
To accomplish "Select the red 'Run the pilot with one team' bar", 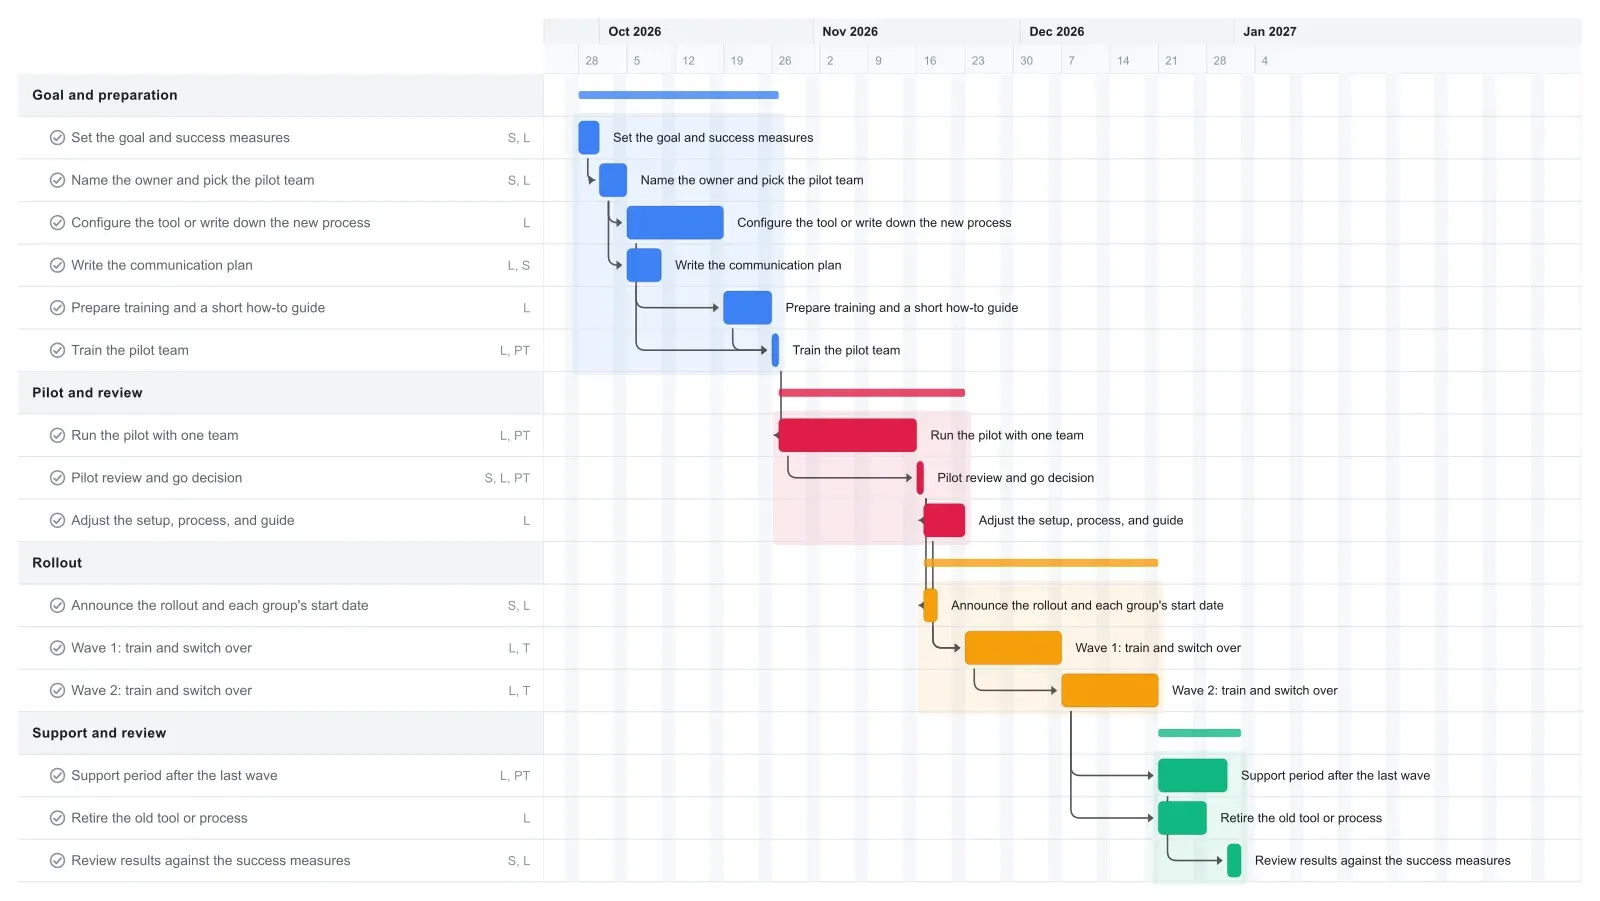I will (848, 435).
